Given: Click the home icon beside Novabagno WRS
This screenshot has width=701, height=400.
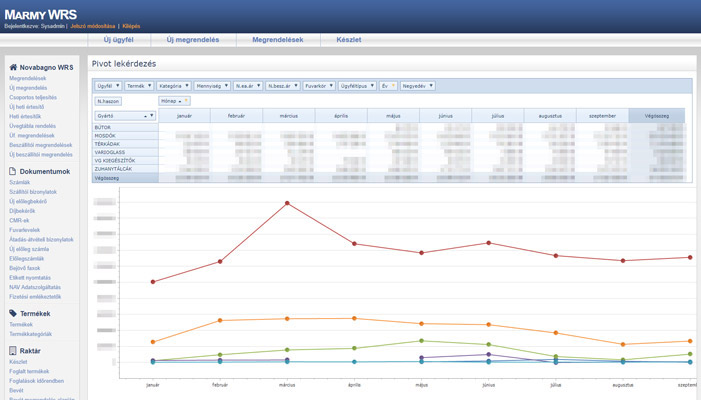Looking at the screenshot, I should [13, 67].
